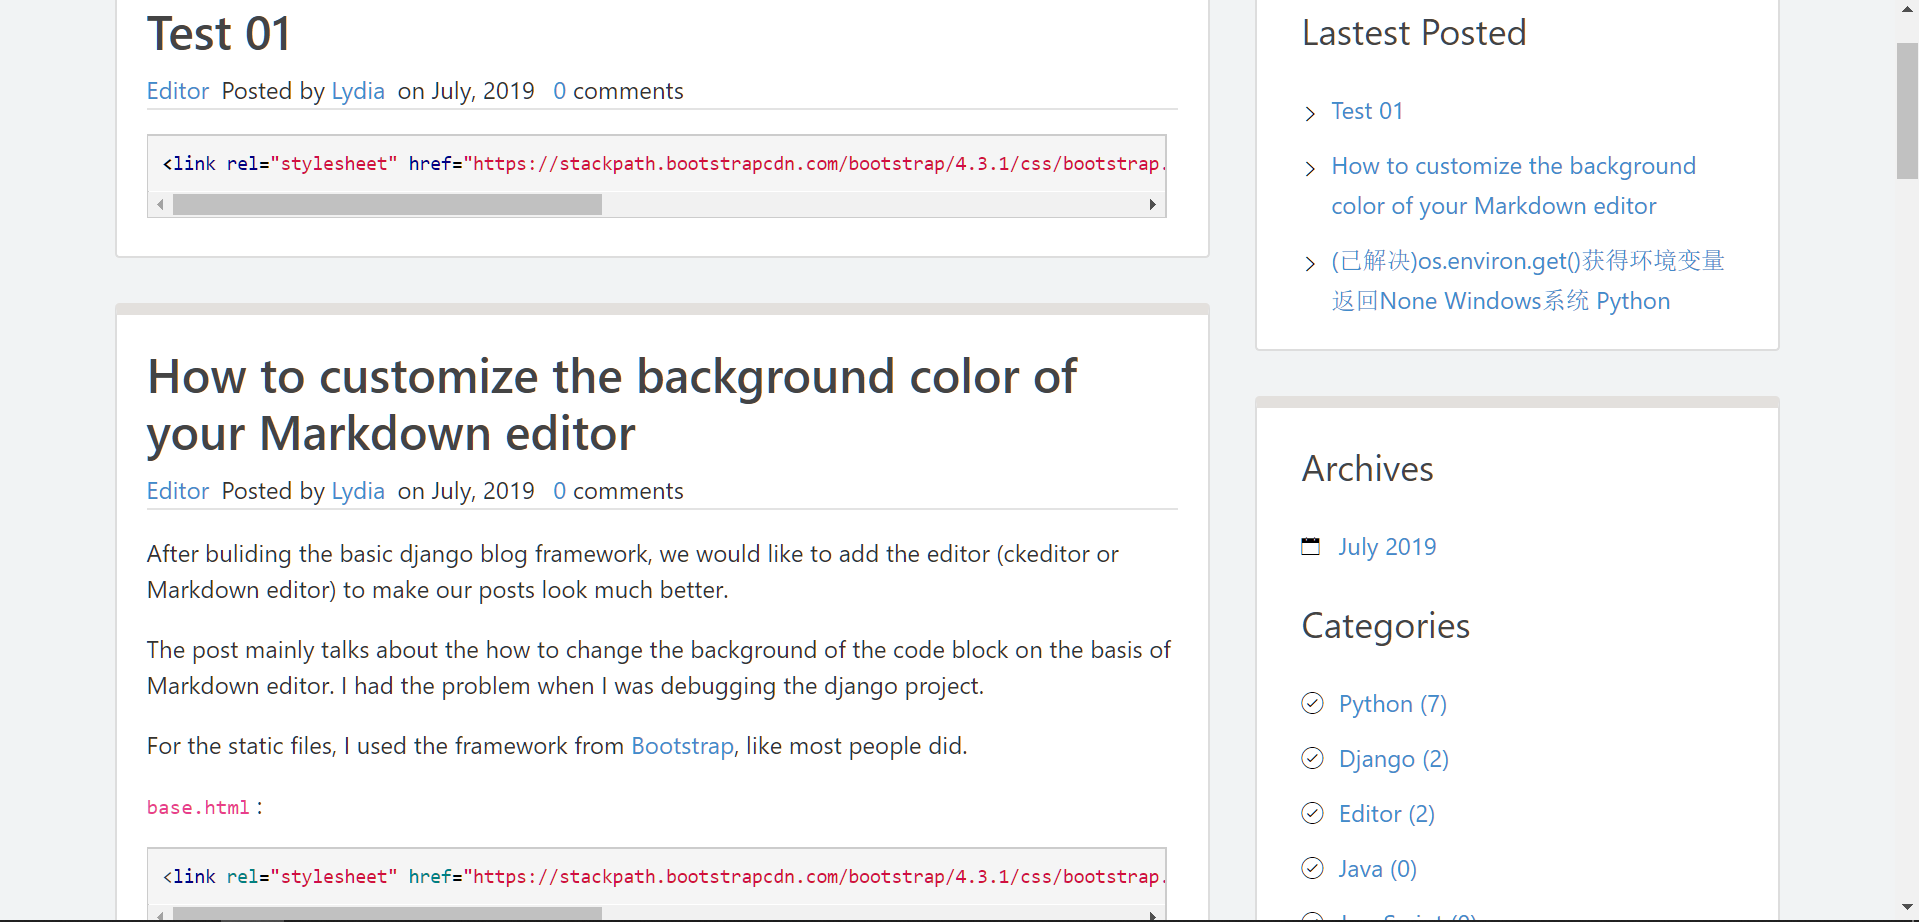
Task: Click the checkmark icon next to Python category
Action: pos(1313,703)
